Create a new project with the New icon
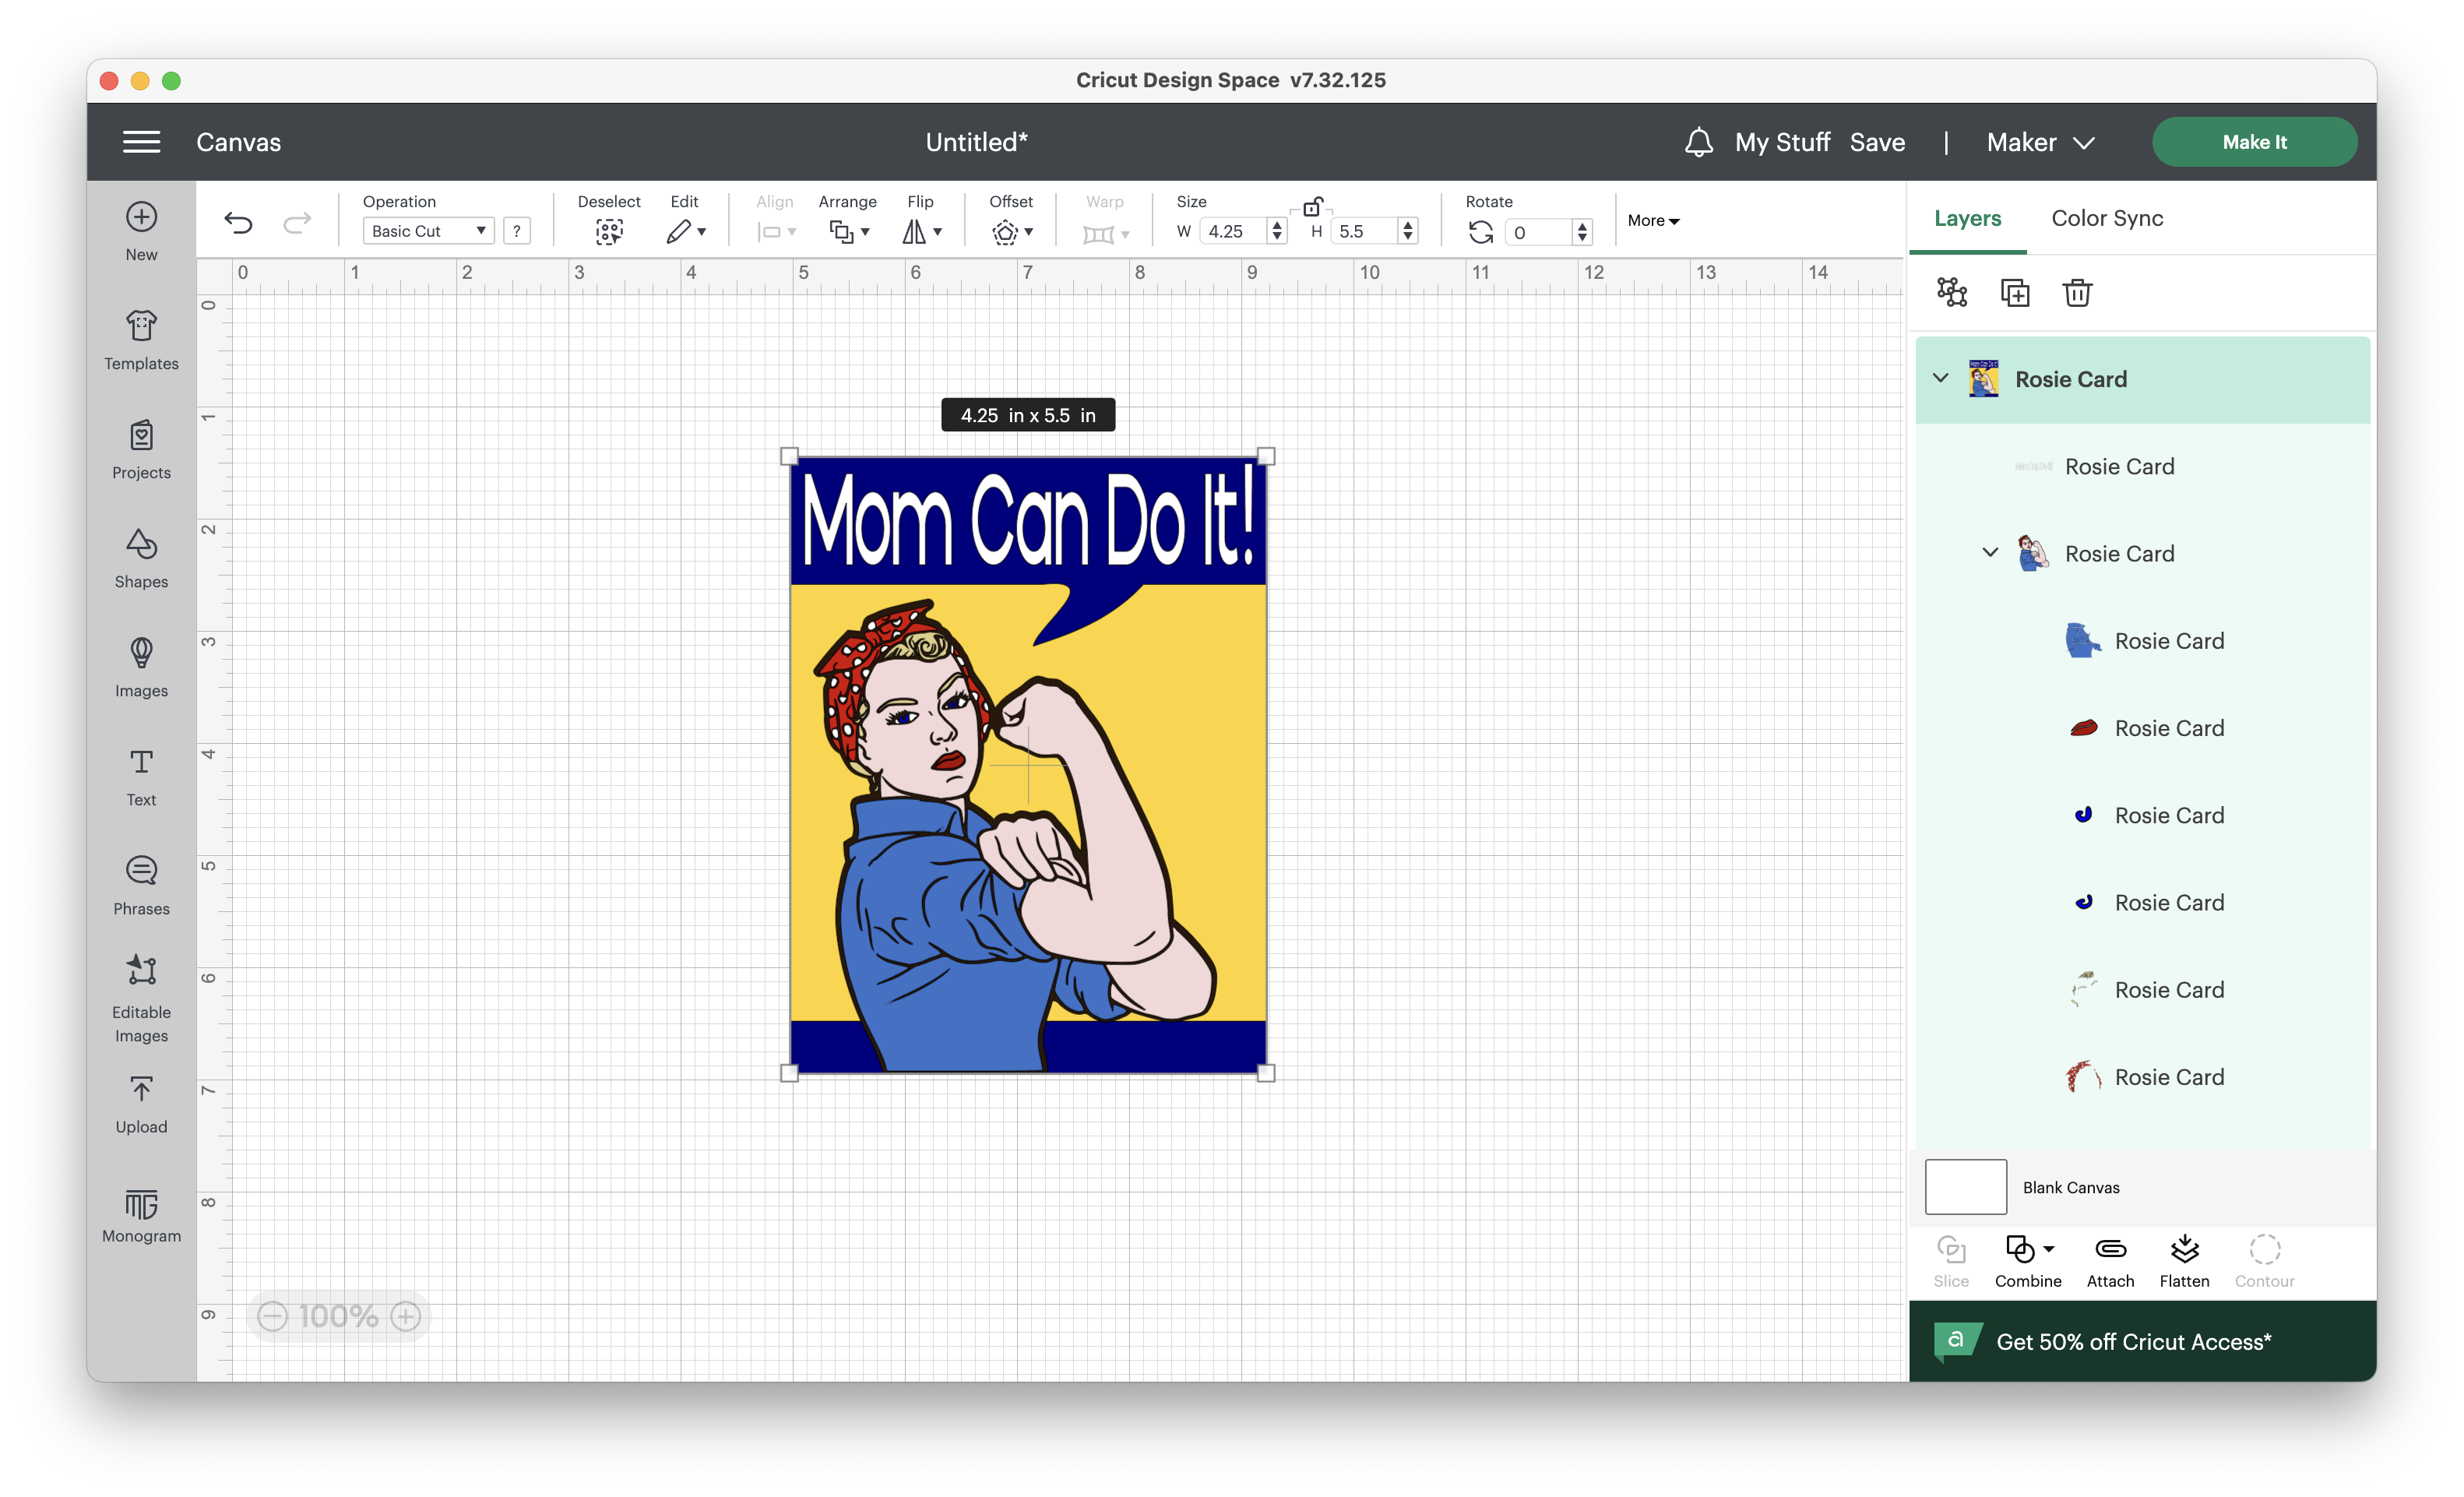2464x1497 pixels. click(x=140, y=228)
